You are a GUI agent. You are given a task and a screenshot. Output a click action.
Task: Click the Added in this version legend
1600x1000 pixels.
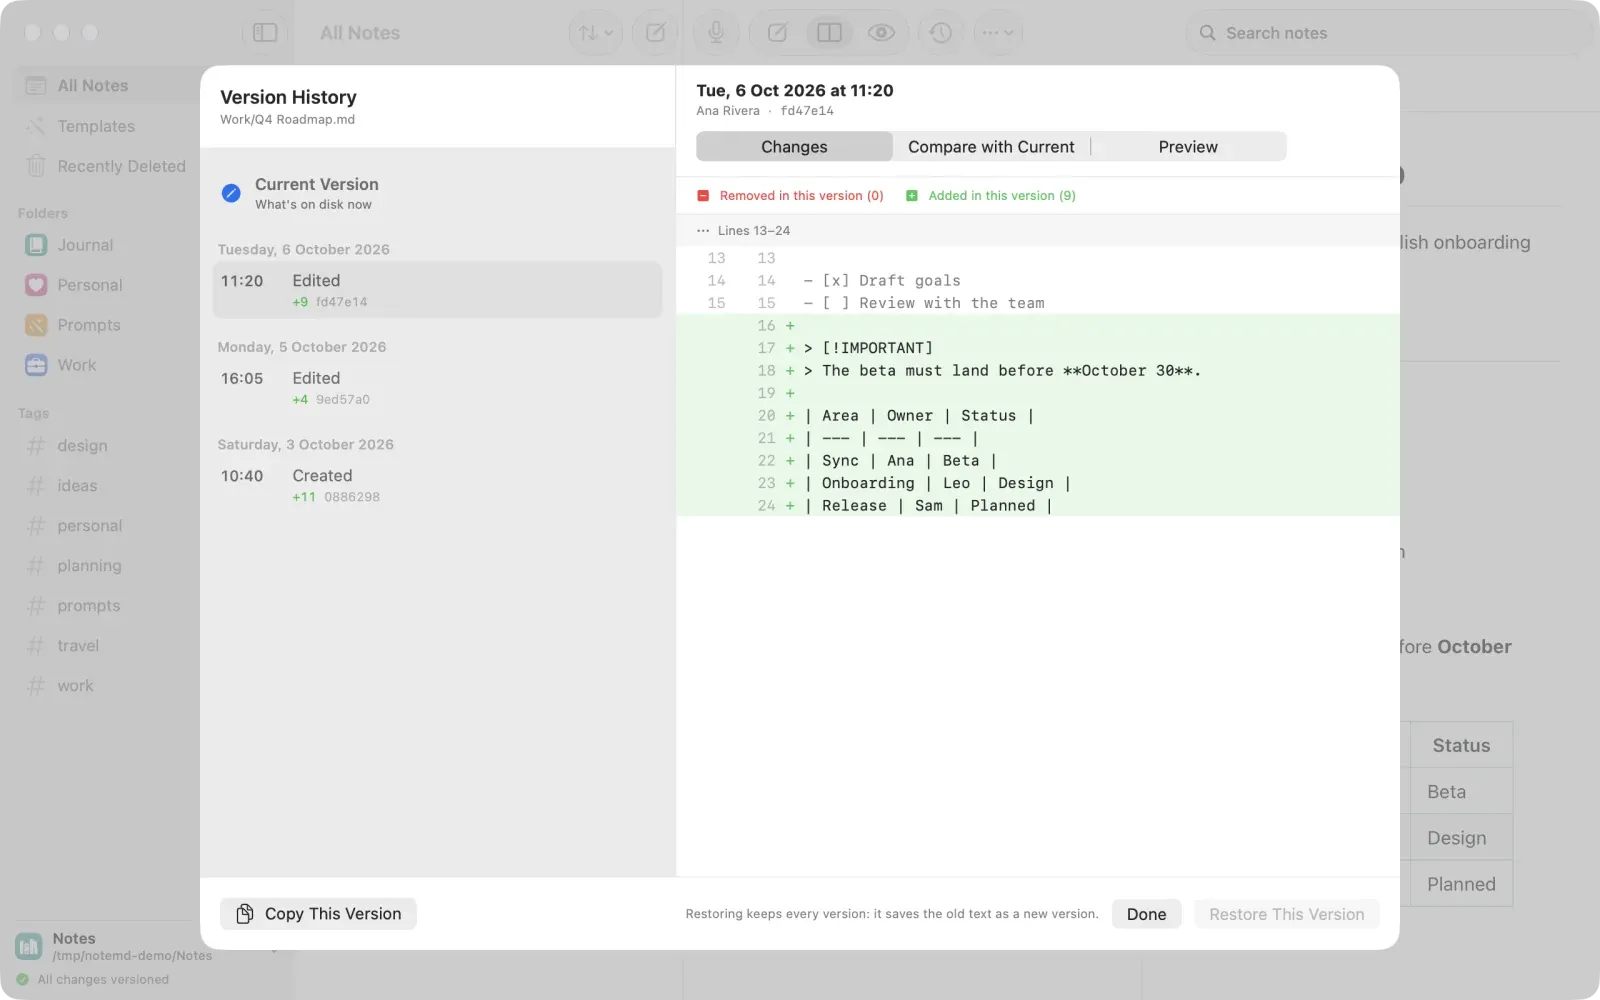click(x=991, y=196)
